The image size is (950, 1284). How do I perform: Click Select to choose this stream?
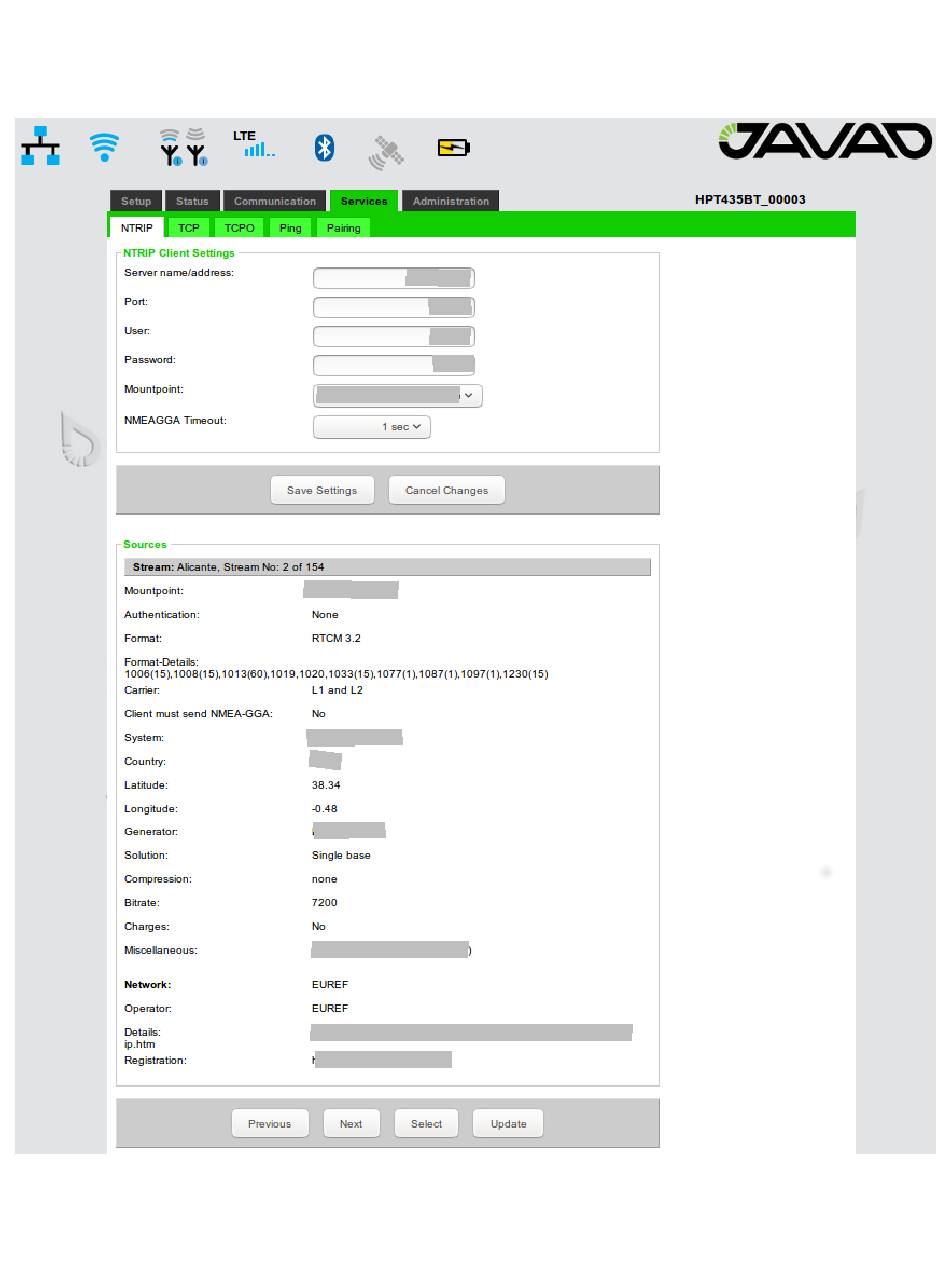426,1124
